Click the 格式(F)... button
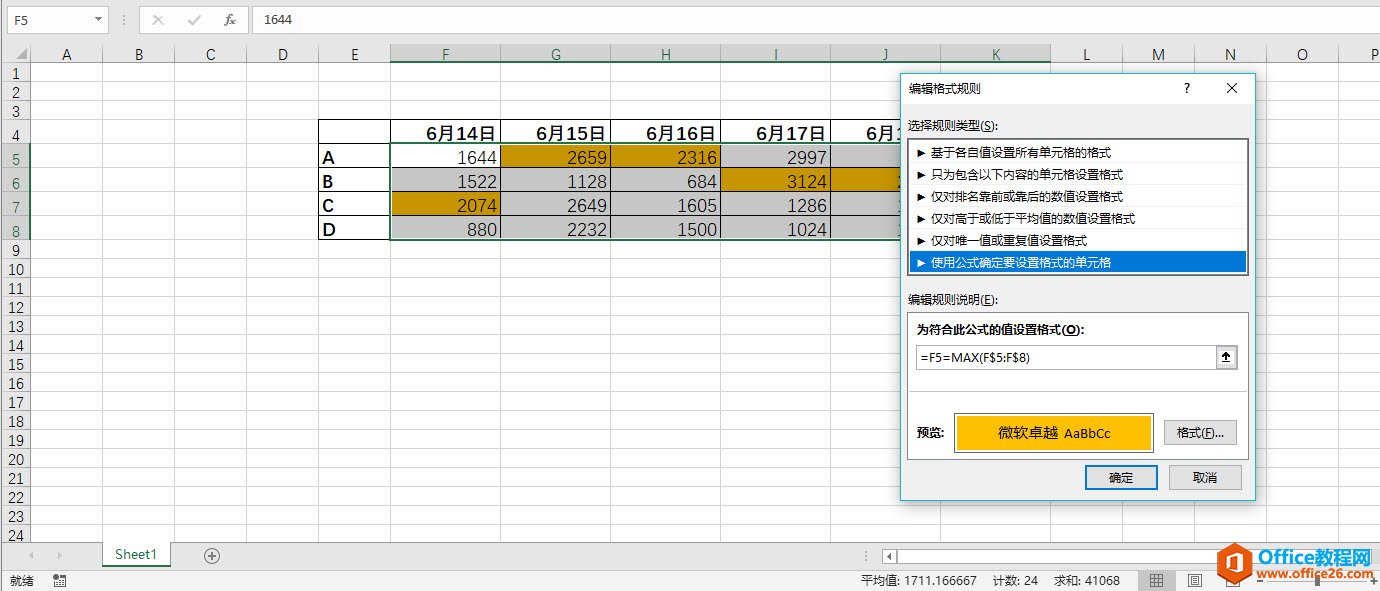Viewport: 1380px width, 591px height. point(1200,433)
